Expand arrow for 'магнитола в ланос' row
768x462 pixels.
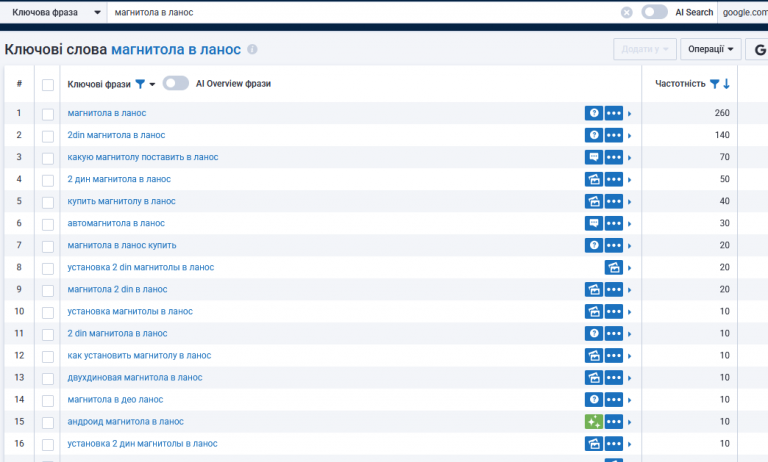pyautogui.click(x=629, y=114)
